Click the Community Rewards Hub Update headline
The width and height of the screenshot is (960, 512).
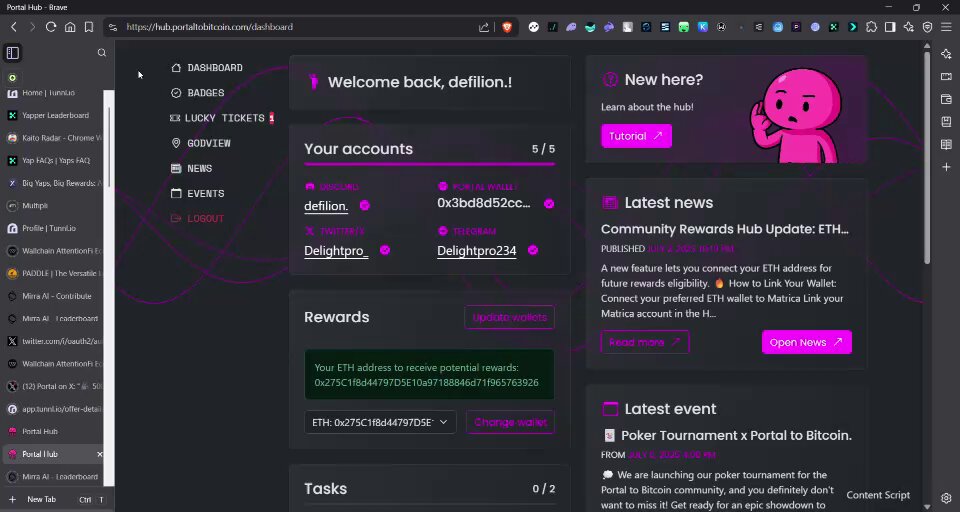point(724,229)
